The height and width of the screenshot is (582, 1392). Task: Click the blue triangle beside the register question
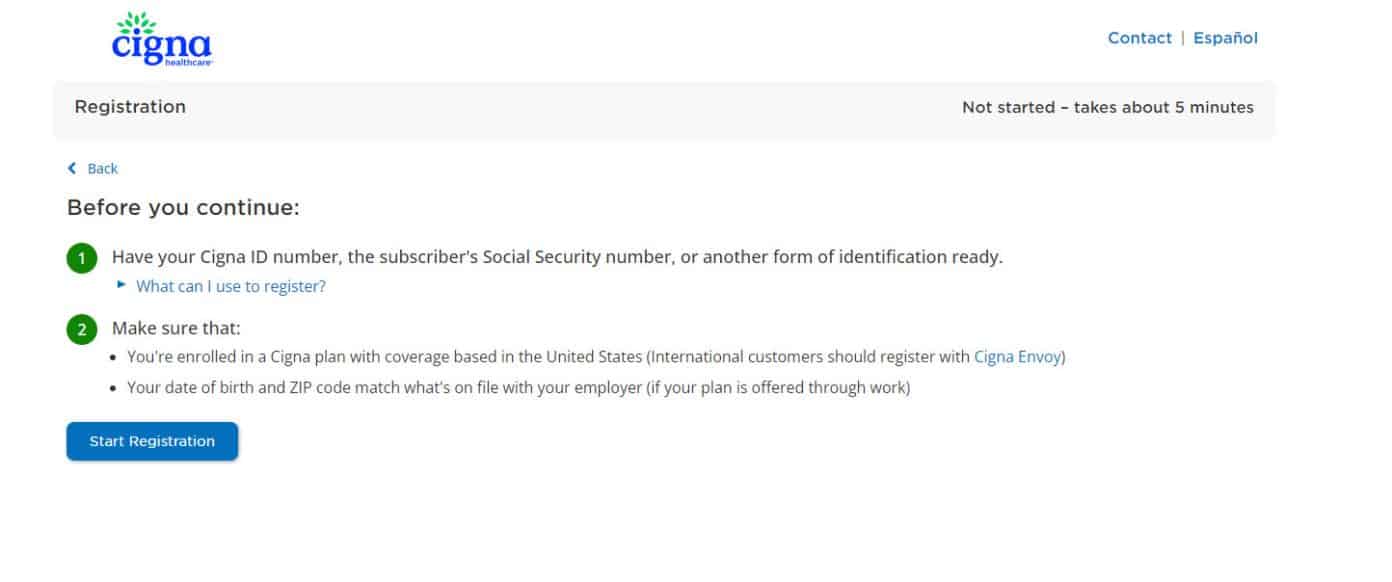pyautogui.click(x=121, y=286)
